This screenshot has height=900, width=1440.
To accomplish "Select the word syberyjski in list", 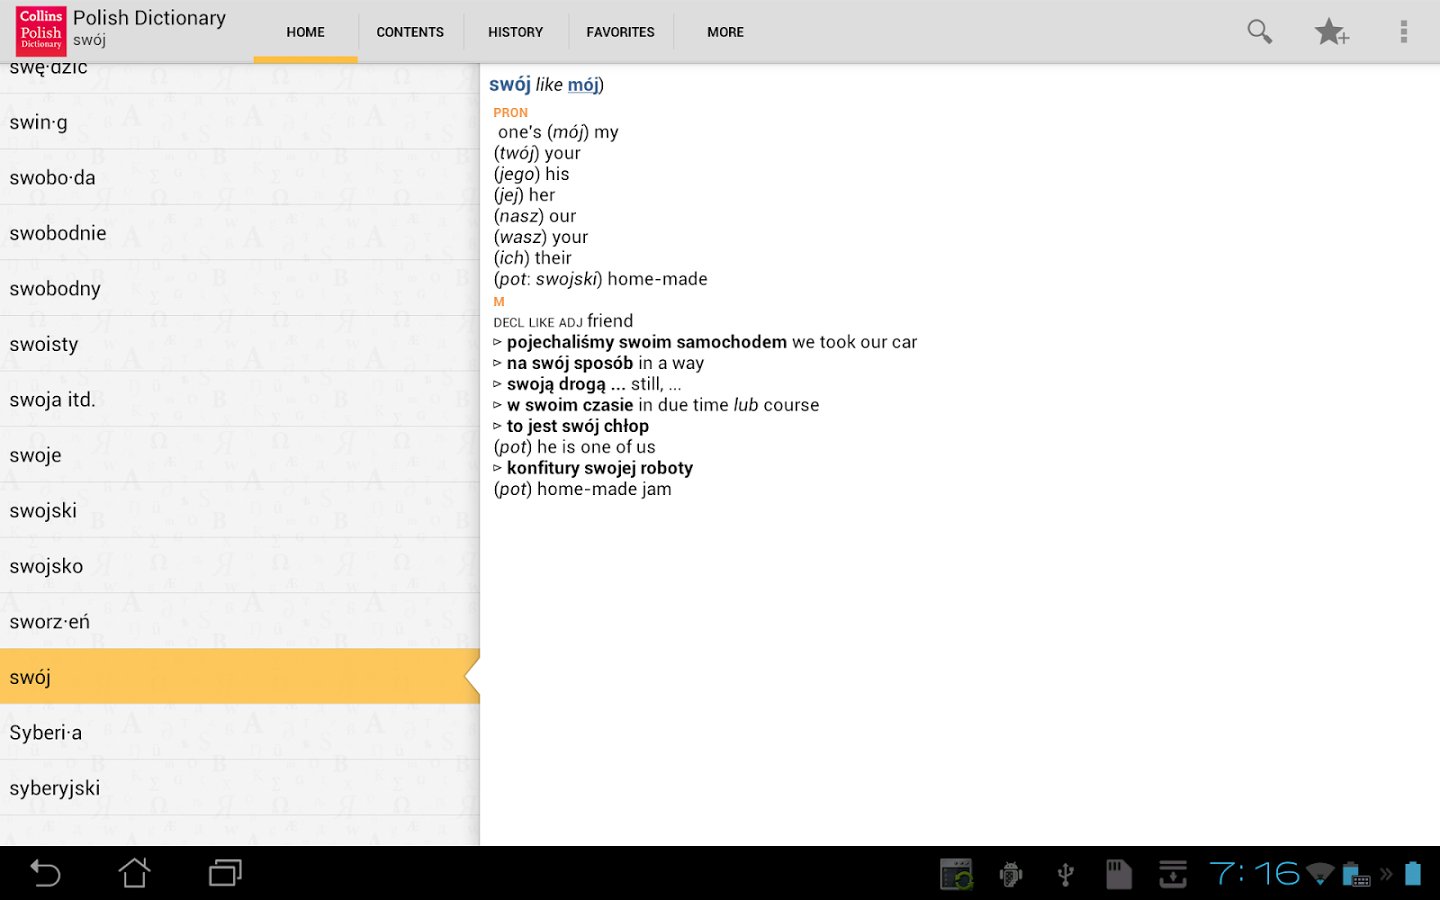I will pos(240,788).
